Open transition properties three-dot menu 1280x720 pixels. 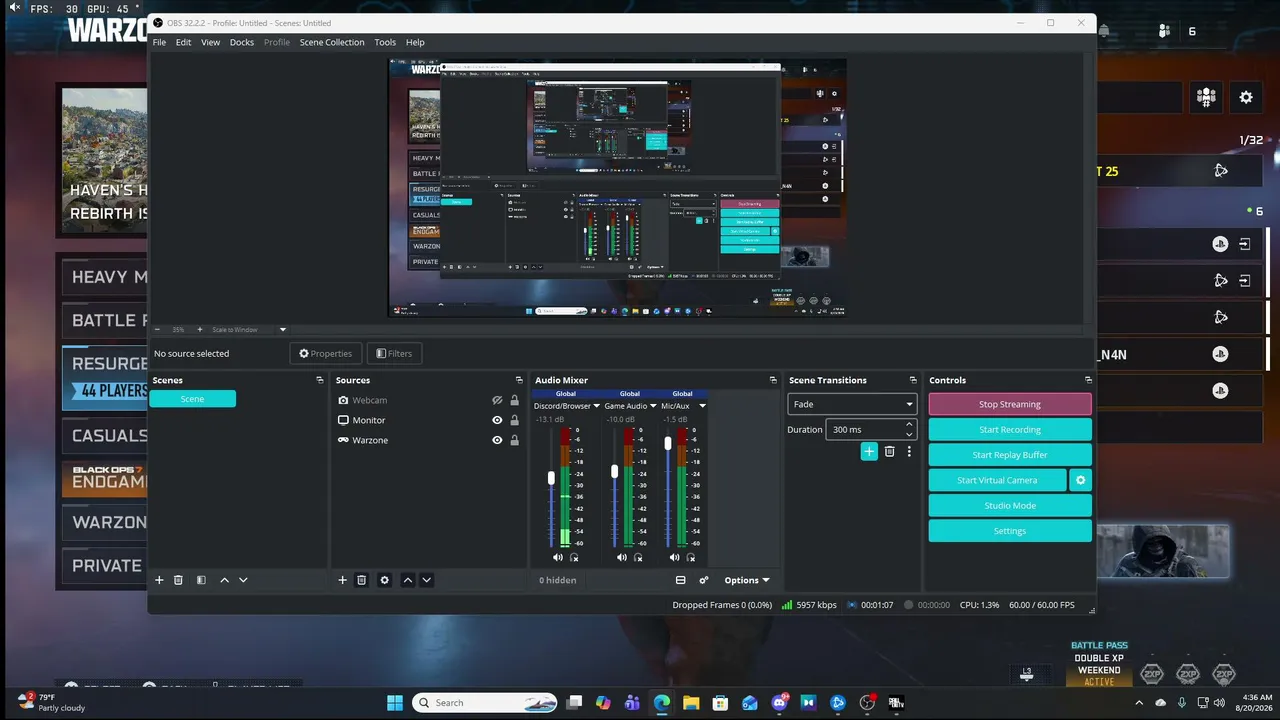[909, 452]
